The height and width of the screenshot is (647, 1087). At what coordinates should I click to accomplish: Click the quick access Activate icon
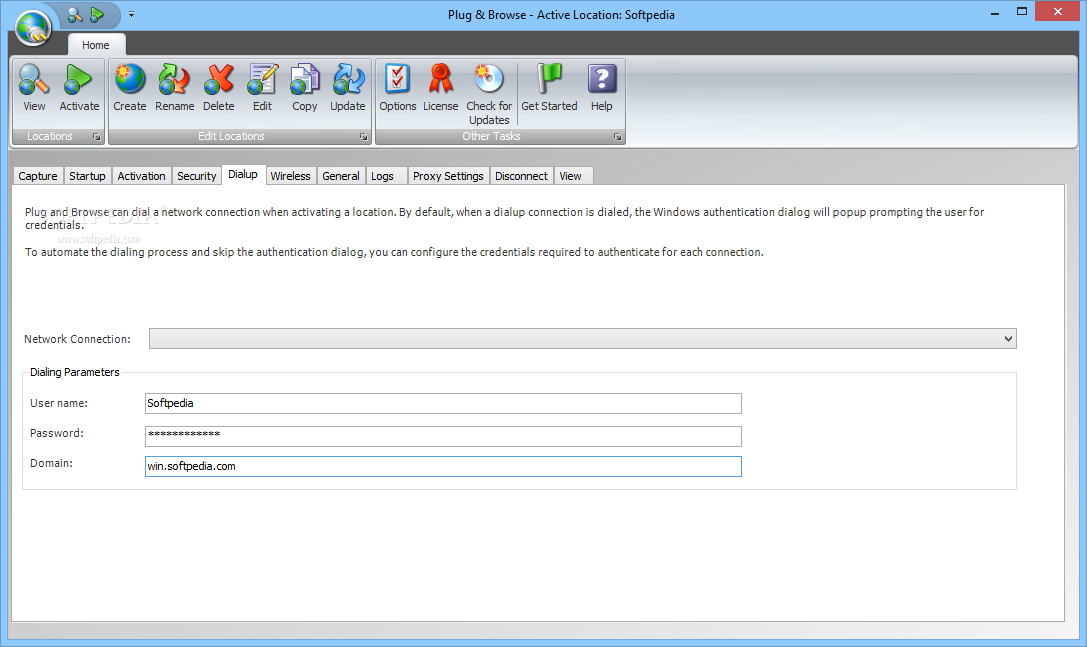point(97,15)
